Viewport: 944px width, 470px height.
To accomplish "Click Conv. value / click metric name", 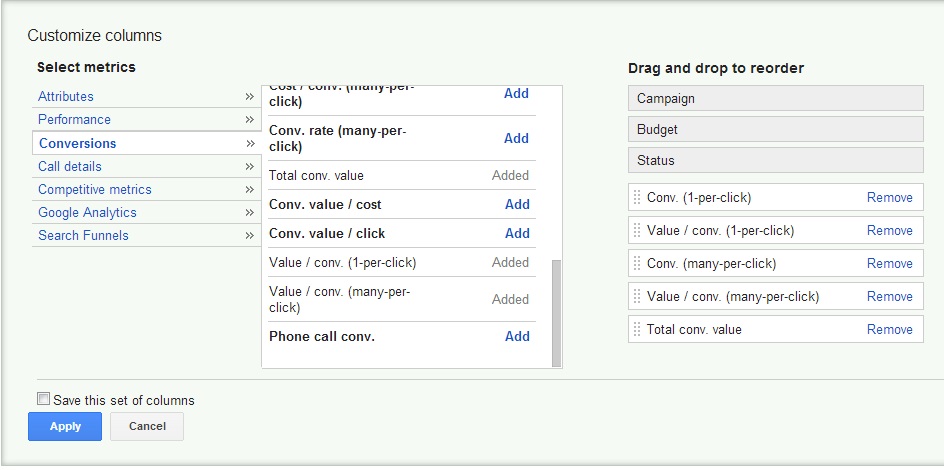I will click(327, 233).
